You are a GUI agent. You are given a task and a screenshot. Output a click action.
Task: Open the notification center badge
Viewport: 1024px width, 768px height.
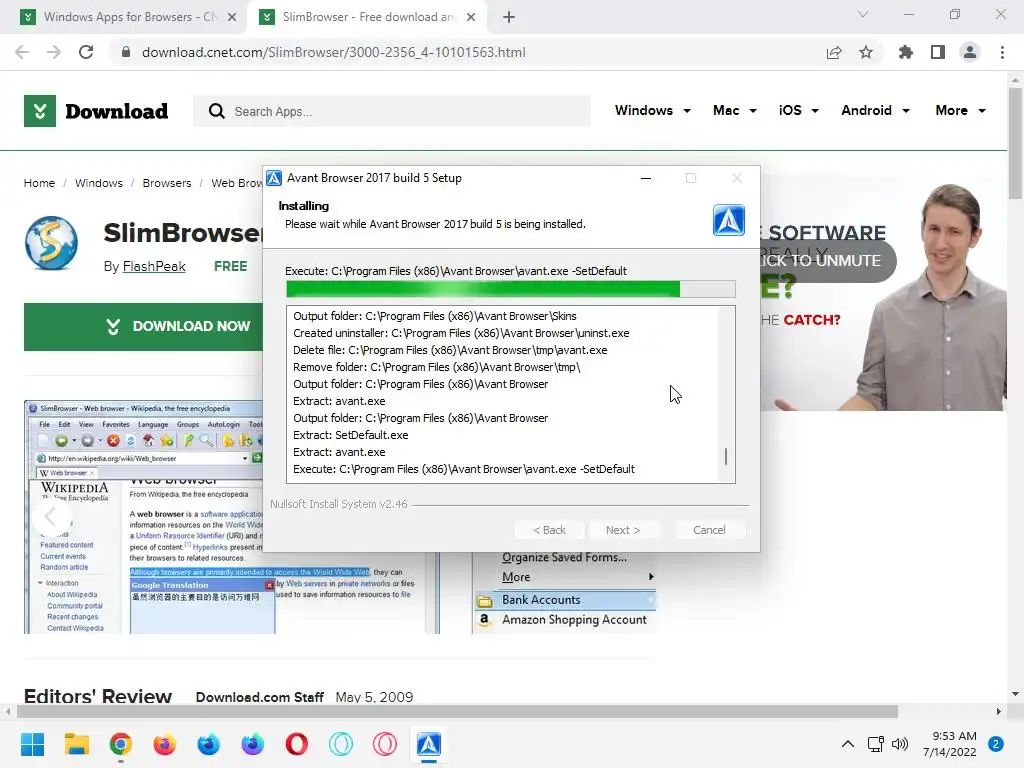pos(996,744)
